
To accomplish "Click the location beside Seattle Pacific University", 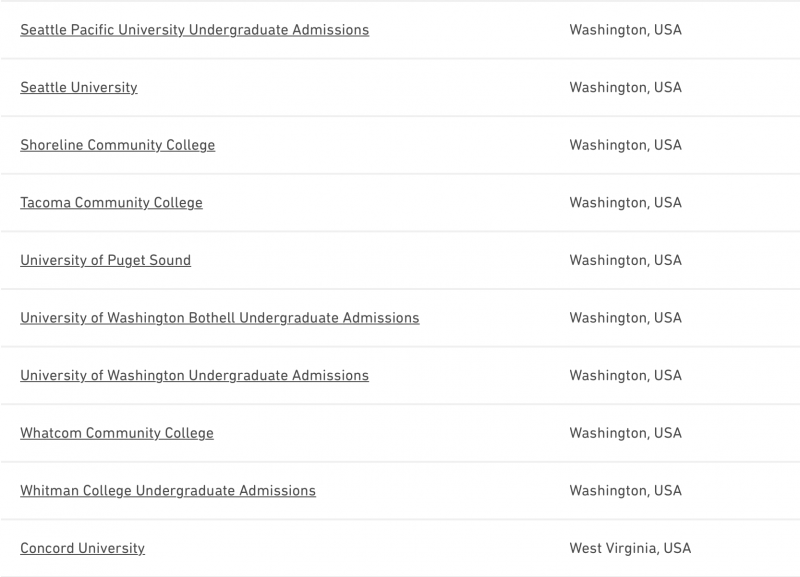I will click(x=625, y=30).
